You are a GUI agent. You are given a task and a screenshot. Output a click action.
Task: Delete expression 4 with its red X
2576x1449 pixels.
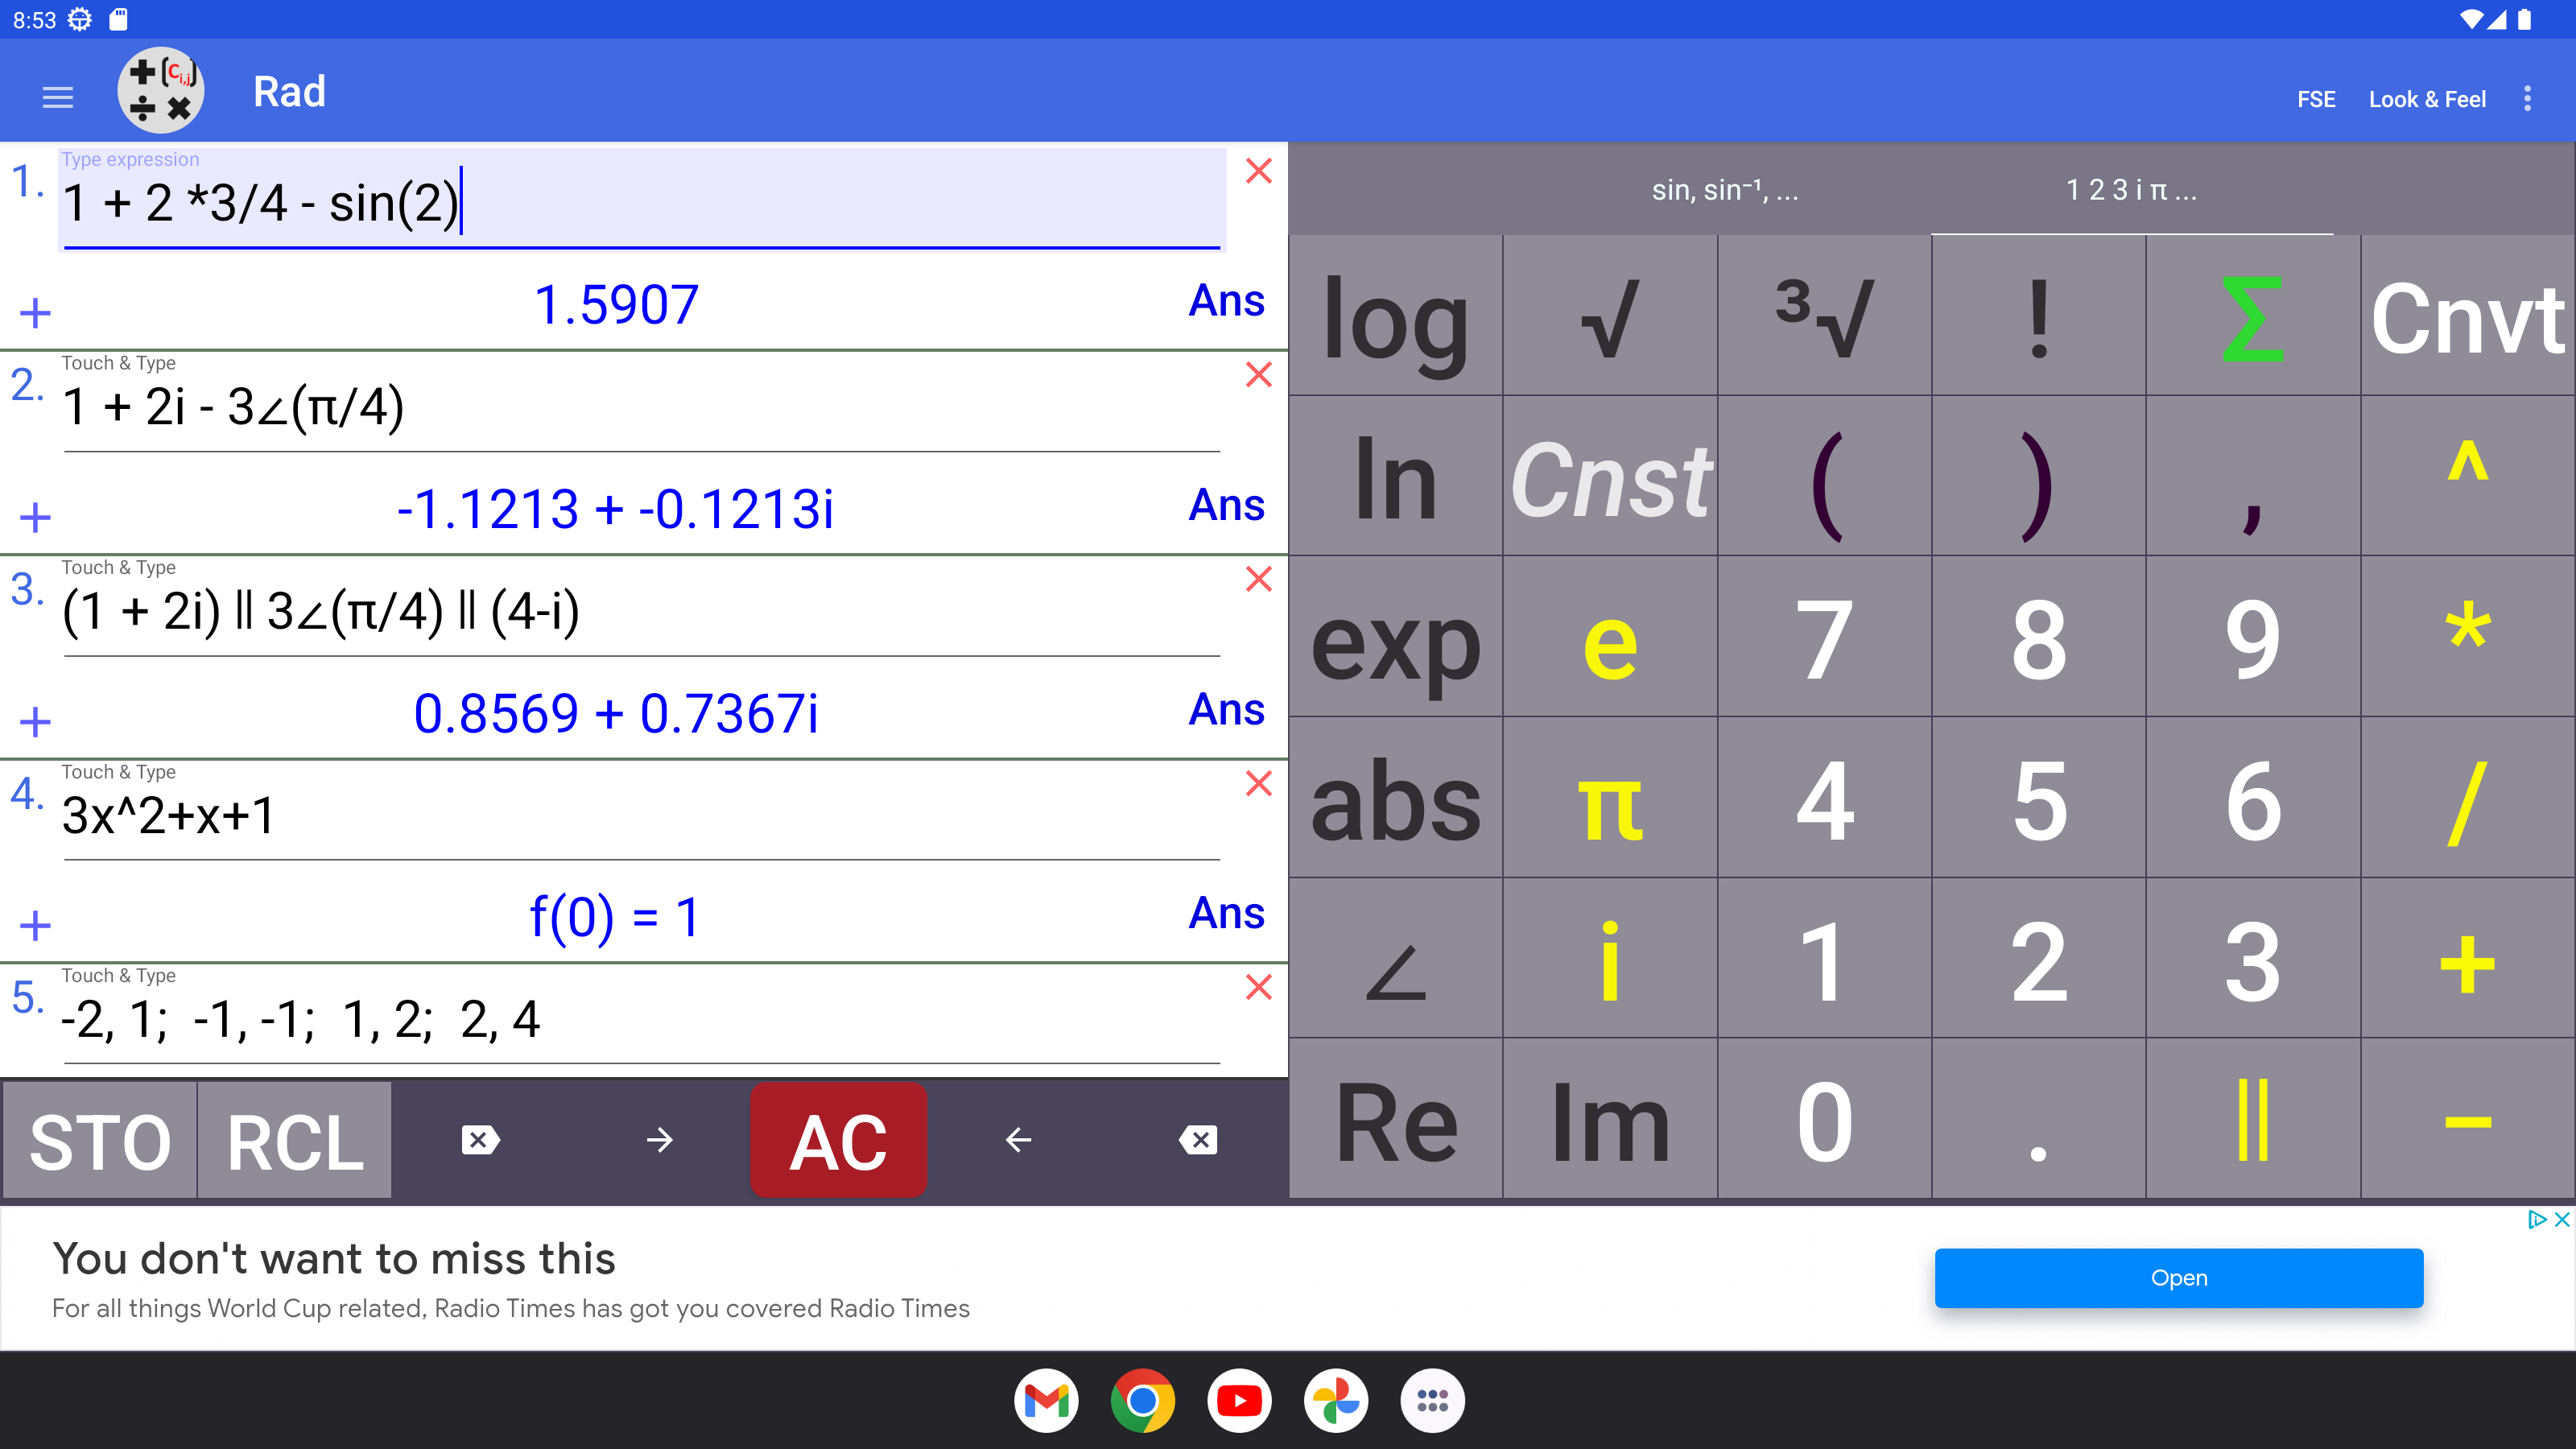1259,783
